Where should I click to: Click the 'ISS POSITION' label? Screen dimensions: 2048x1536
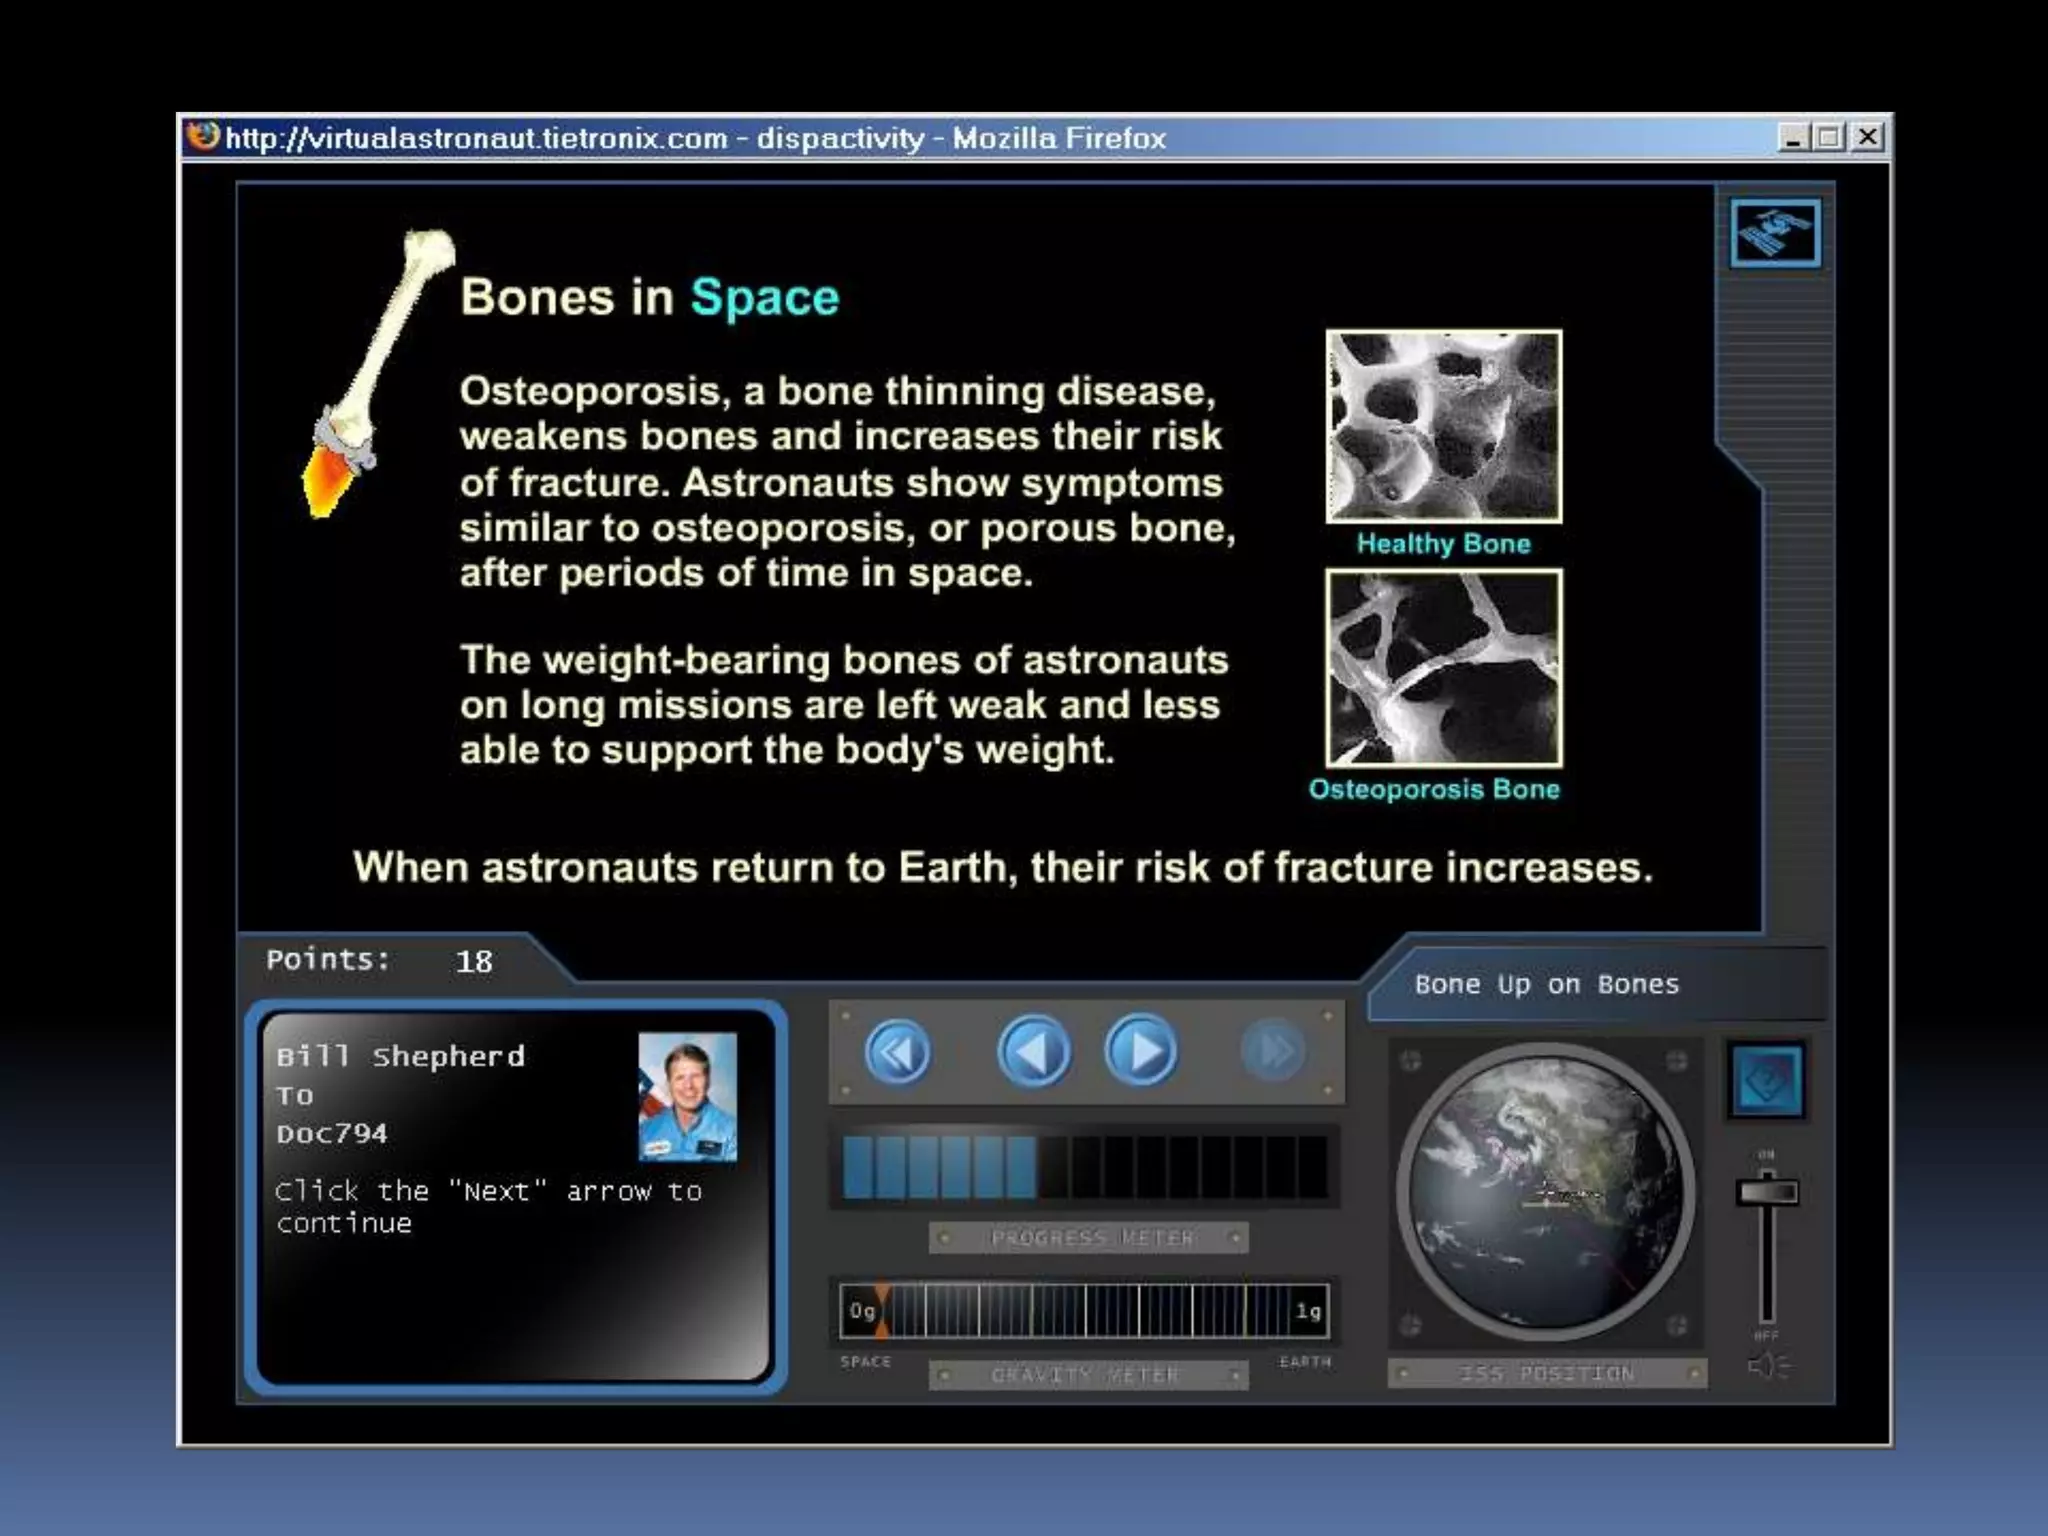click(x=1547, y=1374)
